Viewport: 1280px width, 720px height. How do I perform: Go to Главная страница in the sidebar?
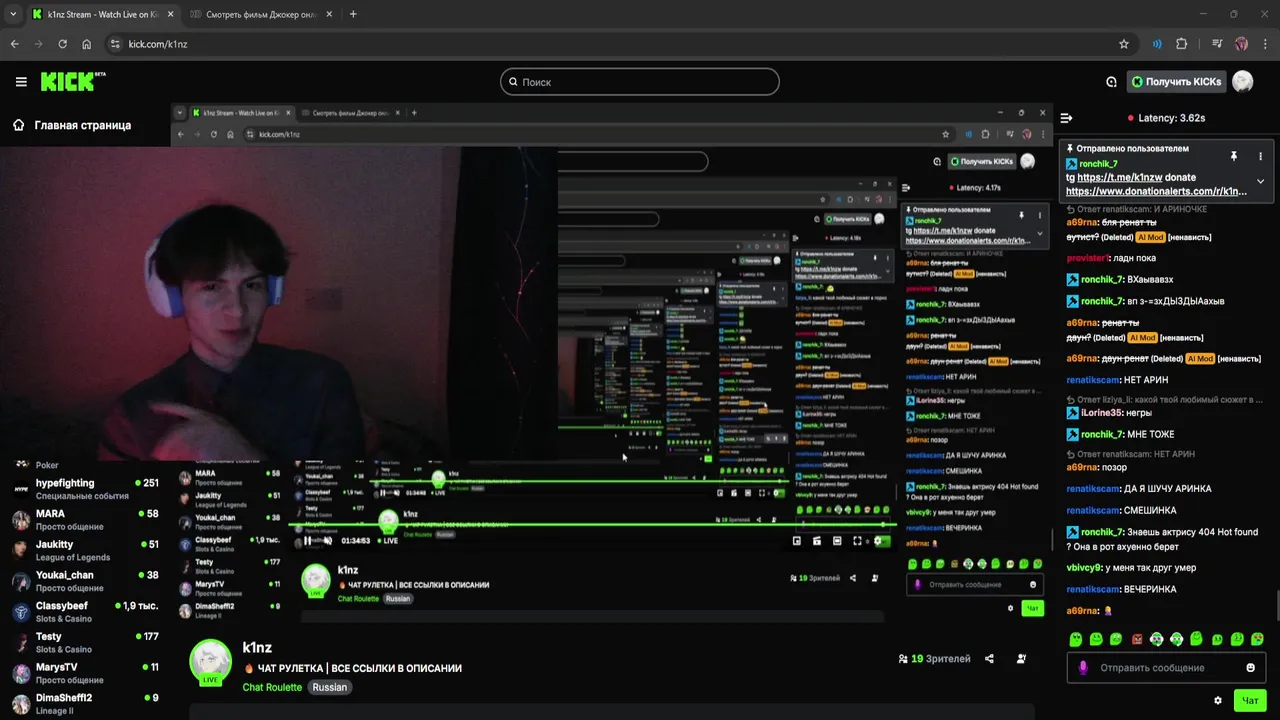coord(72,125)
